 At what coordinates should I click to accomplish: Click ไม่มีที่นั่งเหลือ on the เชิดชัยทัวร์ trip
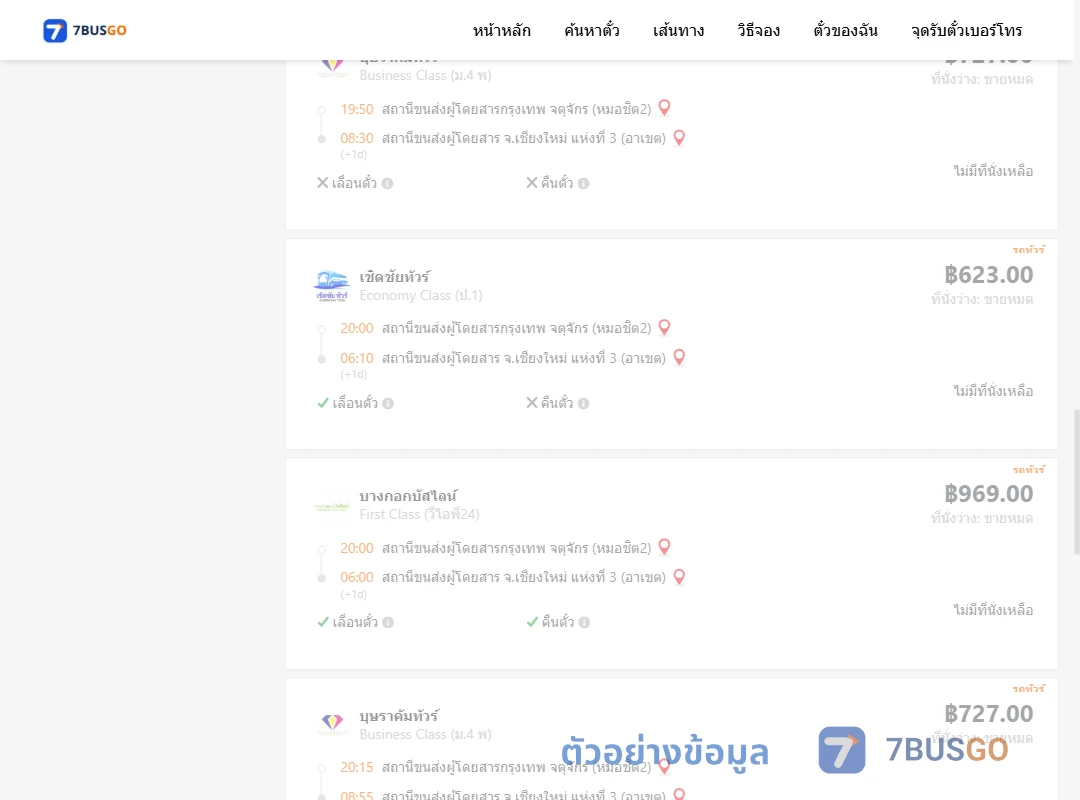(x=993, y=391)
